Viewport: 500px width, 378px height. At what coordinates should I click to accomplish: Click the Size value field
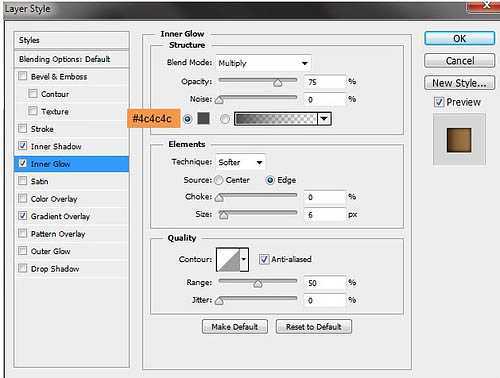(324, 215)
